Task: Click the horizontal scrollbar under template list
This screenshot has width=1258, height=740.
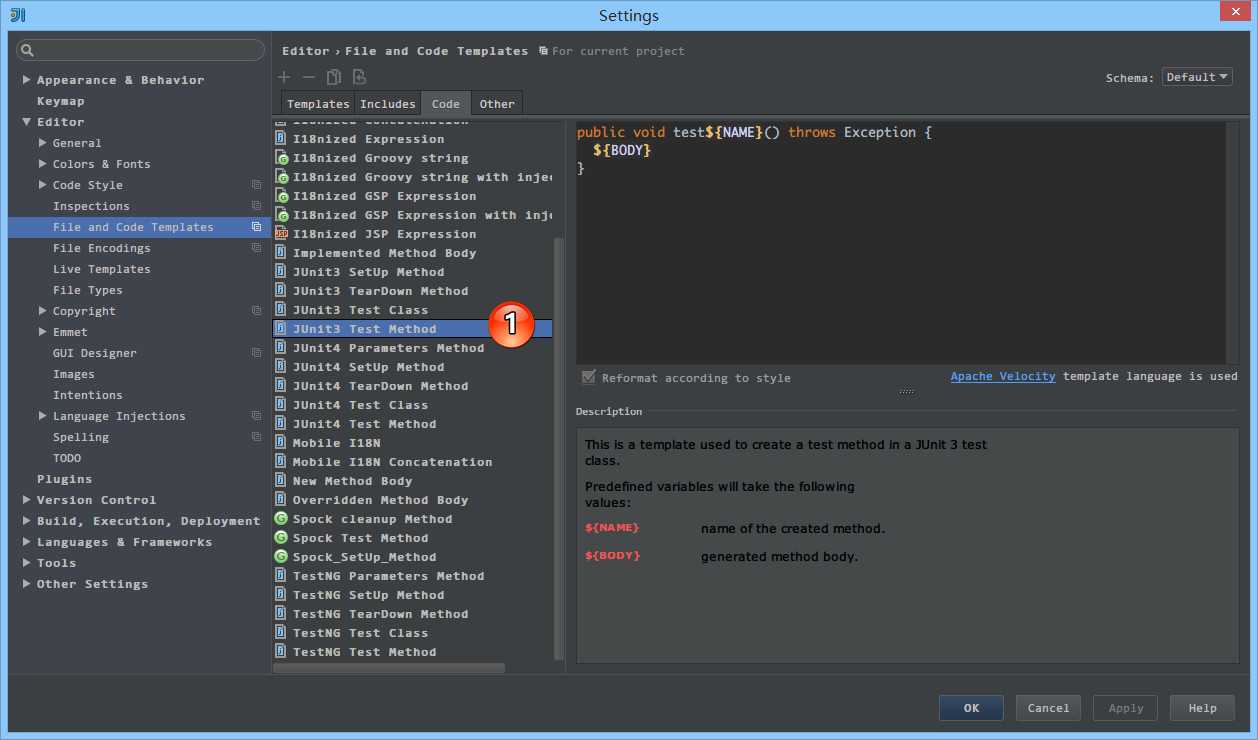Action: pyautogui.click(x=389, y=668)
